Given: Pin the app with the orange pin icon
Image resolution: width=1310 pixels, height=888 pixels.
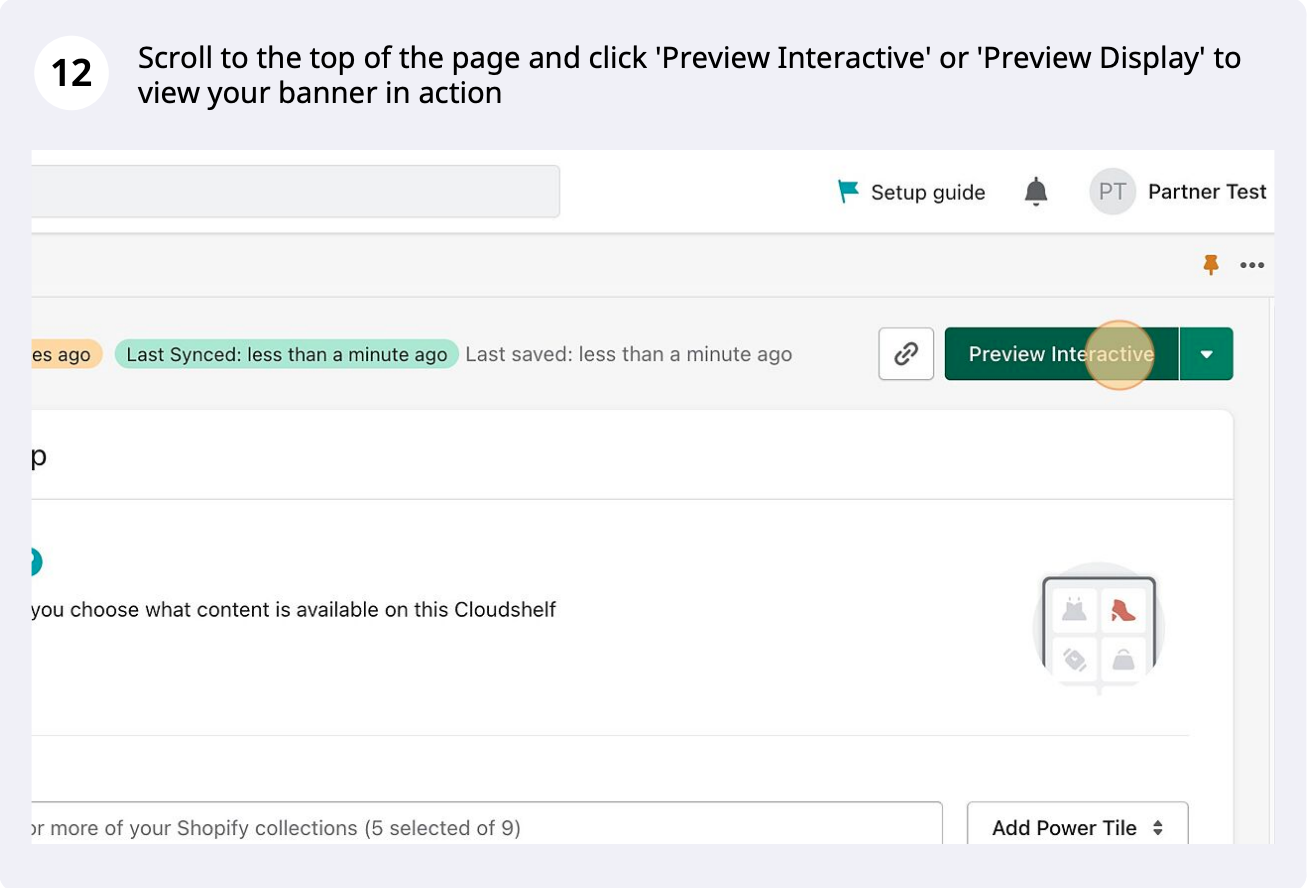Looking at the screenshot, I should click(x=1211, y=265).
